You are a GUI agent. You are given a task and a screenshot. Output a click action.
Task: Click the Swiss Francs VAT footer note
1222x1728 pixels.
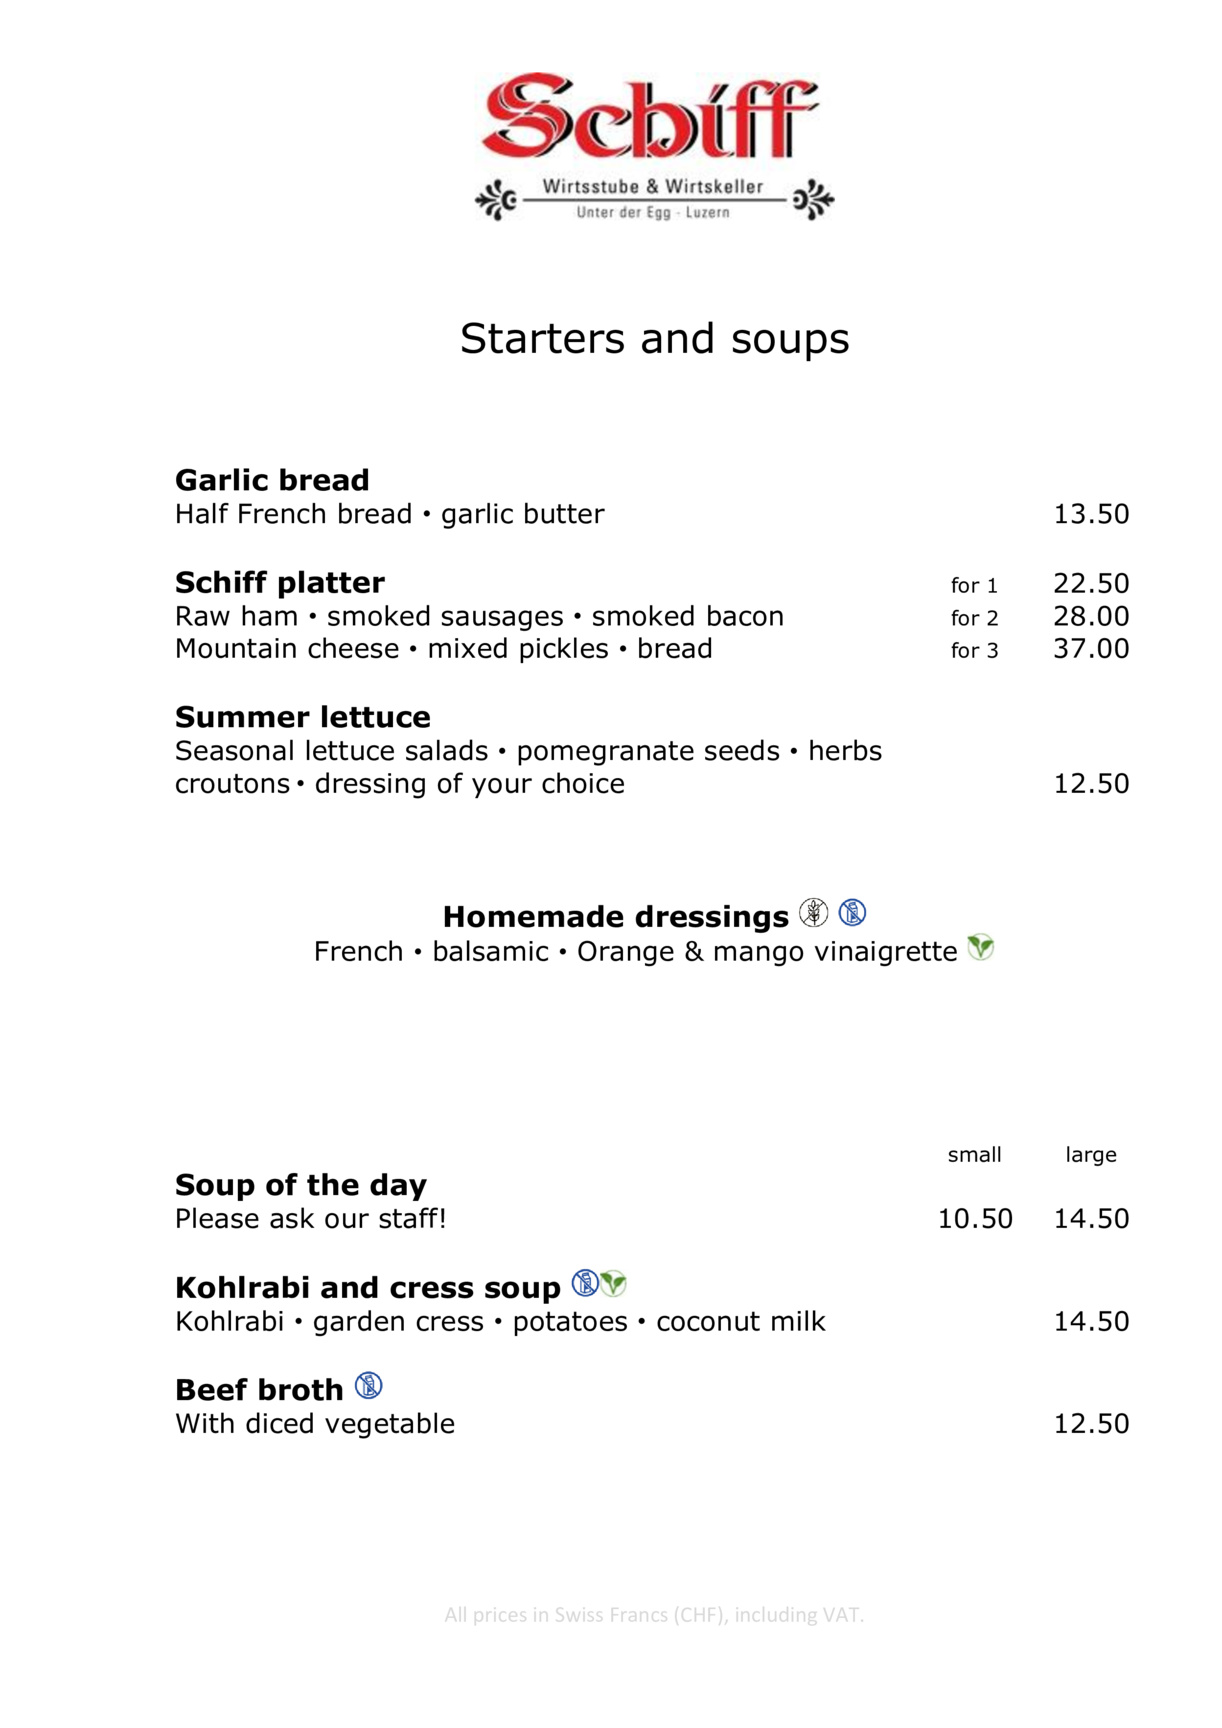[654, 1614]
